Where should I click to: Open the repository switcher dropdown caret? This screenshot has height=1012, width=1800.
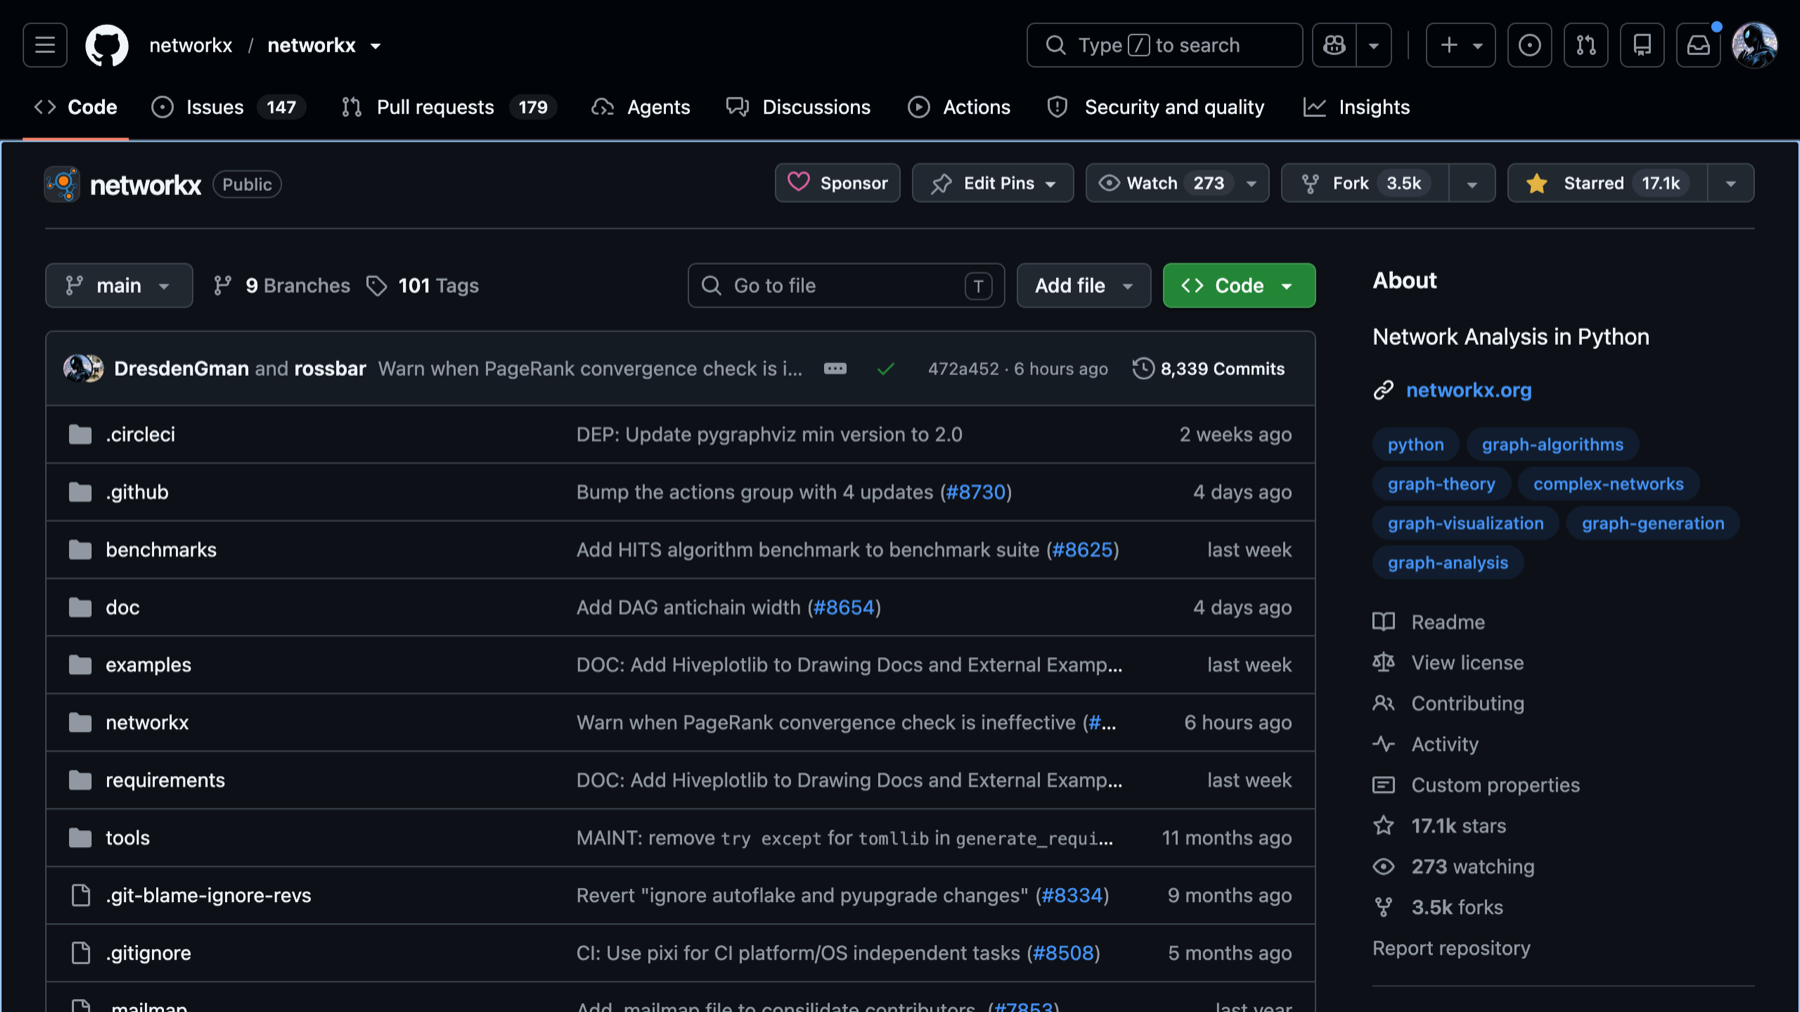click(x=376, y=46)
